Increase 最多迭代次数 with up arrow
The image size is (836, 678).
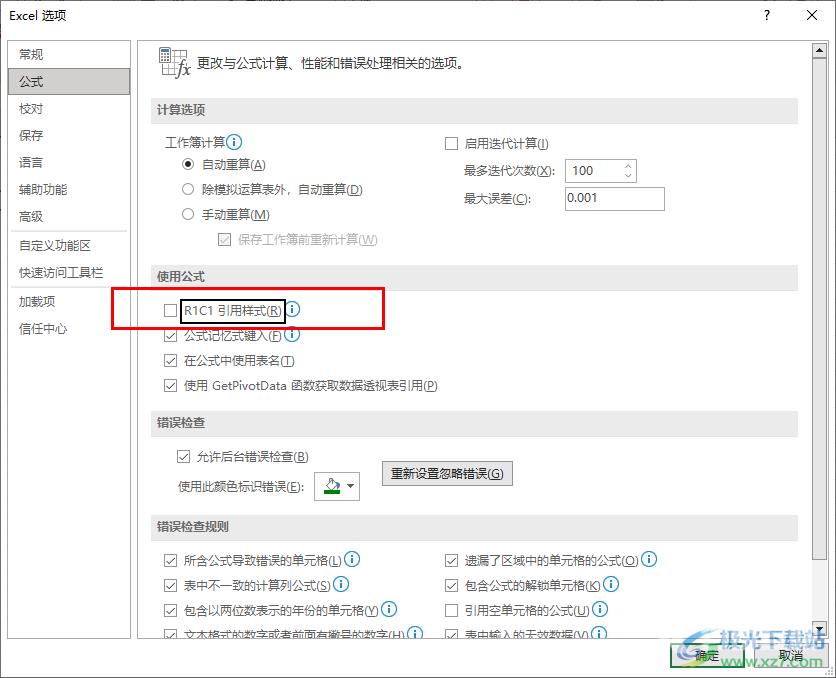pos(628,166)
